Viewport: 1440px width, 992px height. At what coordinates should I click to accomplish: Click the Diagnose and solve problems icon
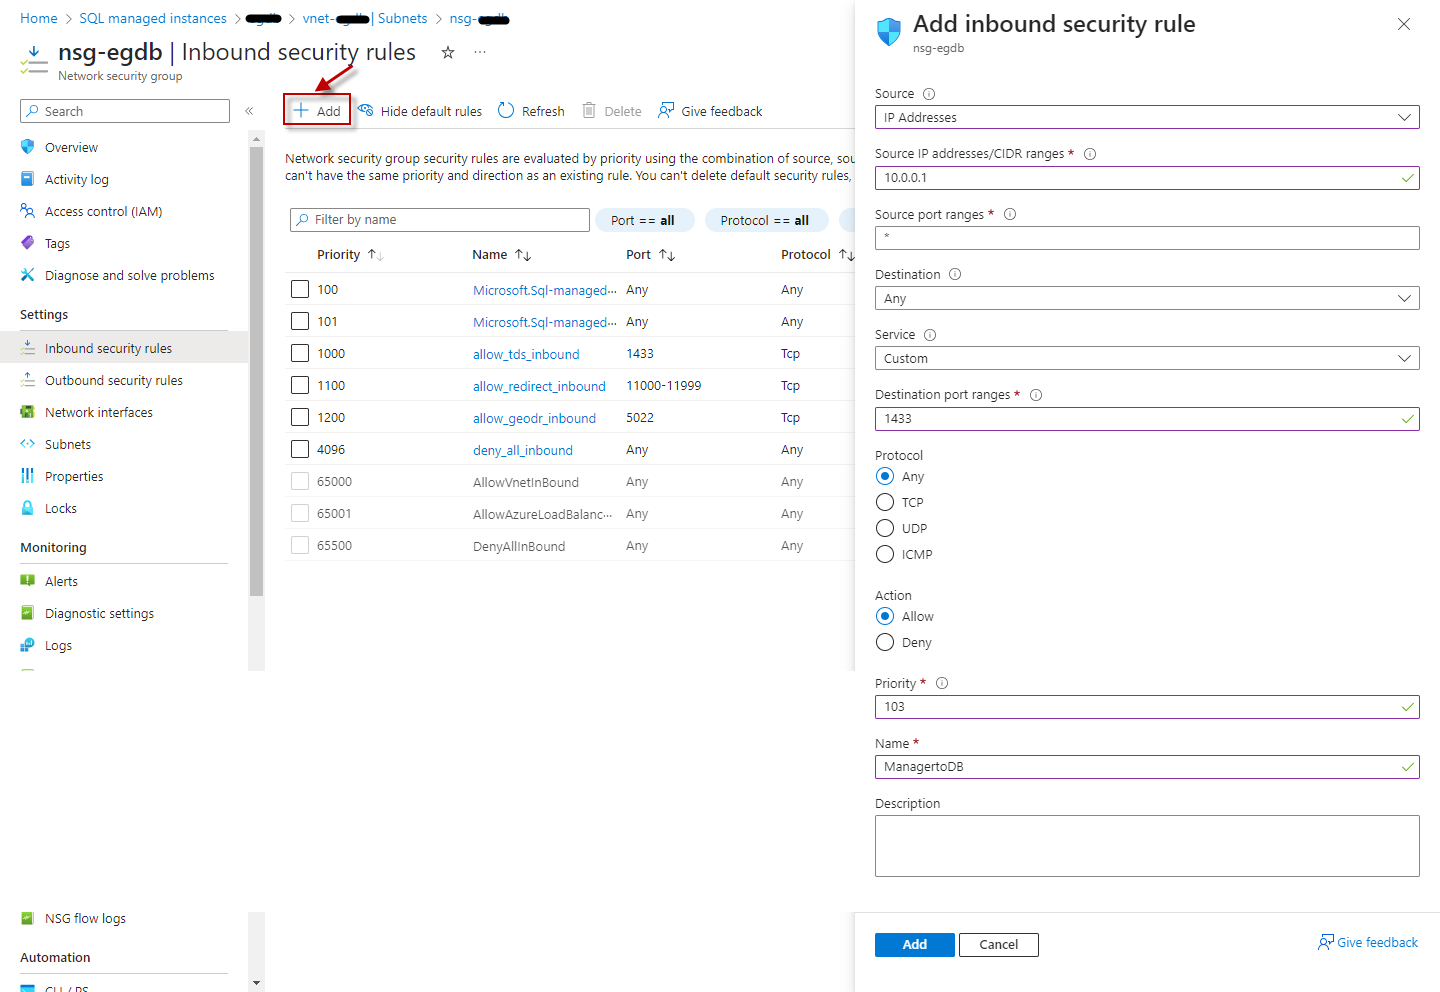28,275
